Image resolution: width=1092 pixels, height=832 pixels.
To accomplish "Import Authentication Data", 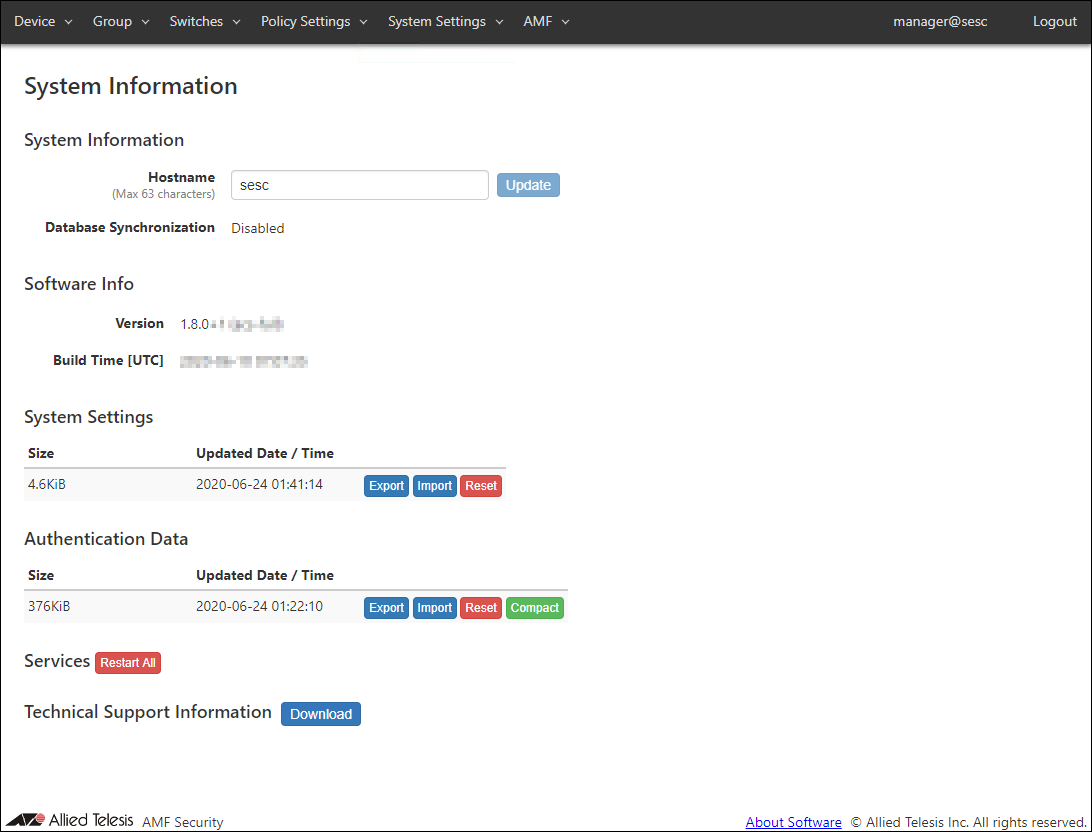I will pos(434,608).
